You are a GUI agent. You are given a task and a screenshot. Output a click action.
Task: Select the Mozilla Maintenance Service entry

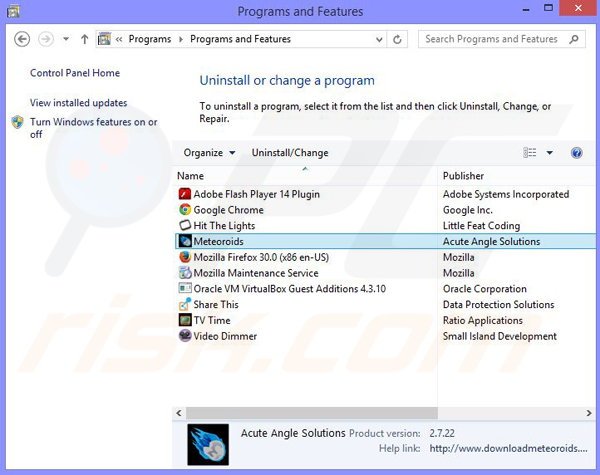tap(256, 273)
